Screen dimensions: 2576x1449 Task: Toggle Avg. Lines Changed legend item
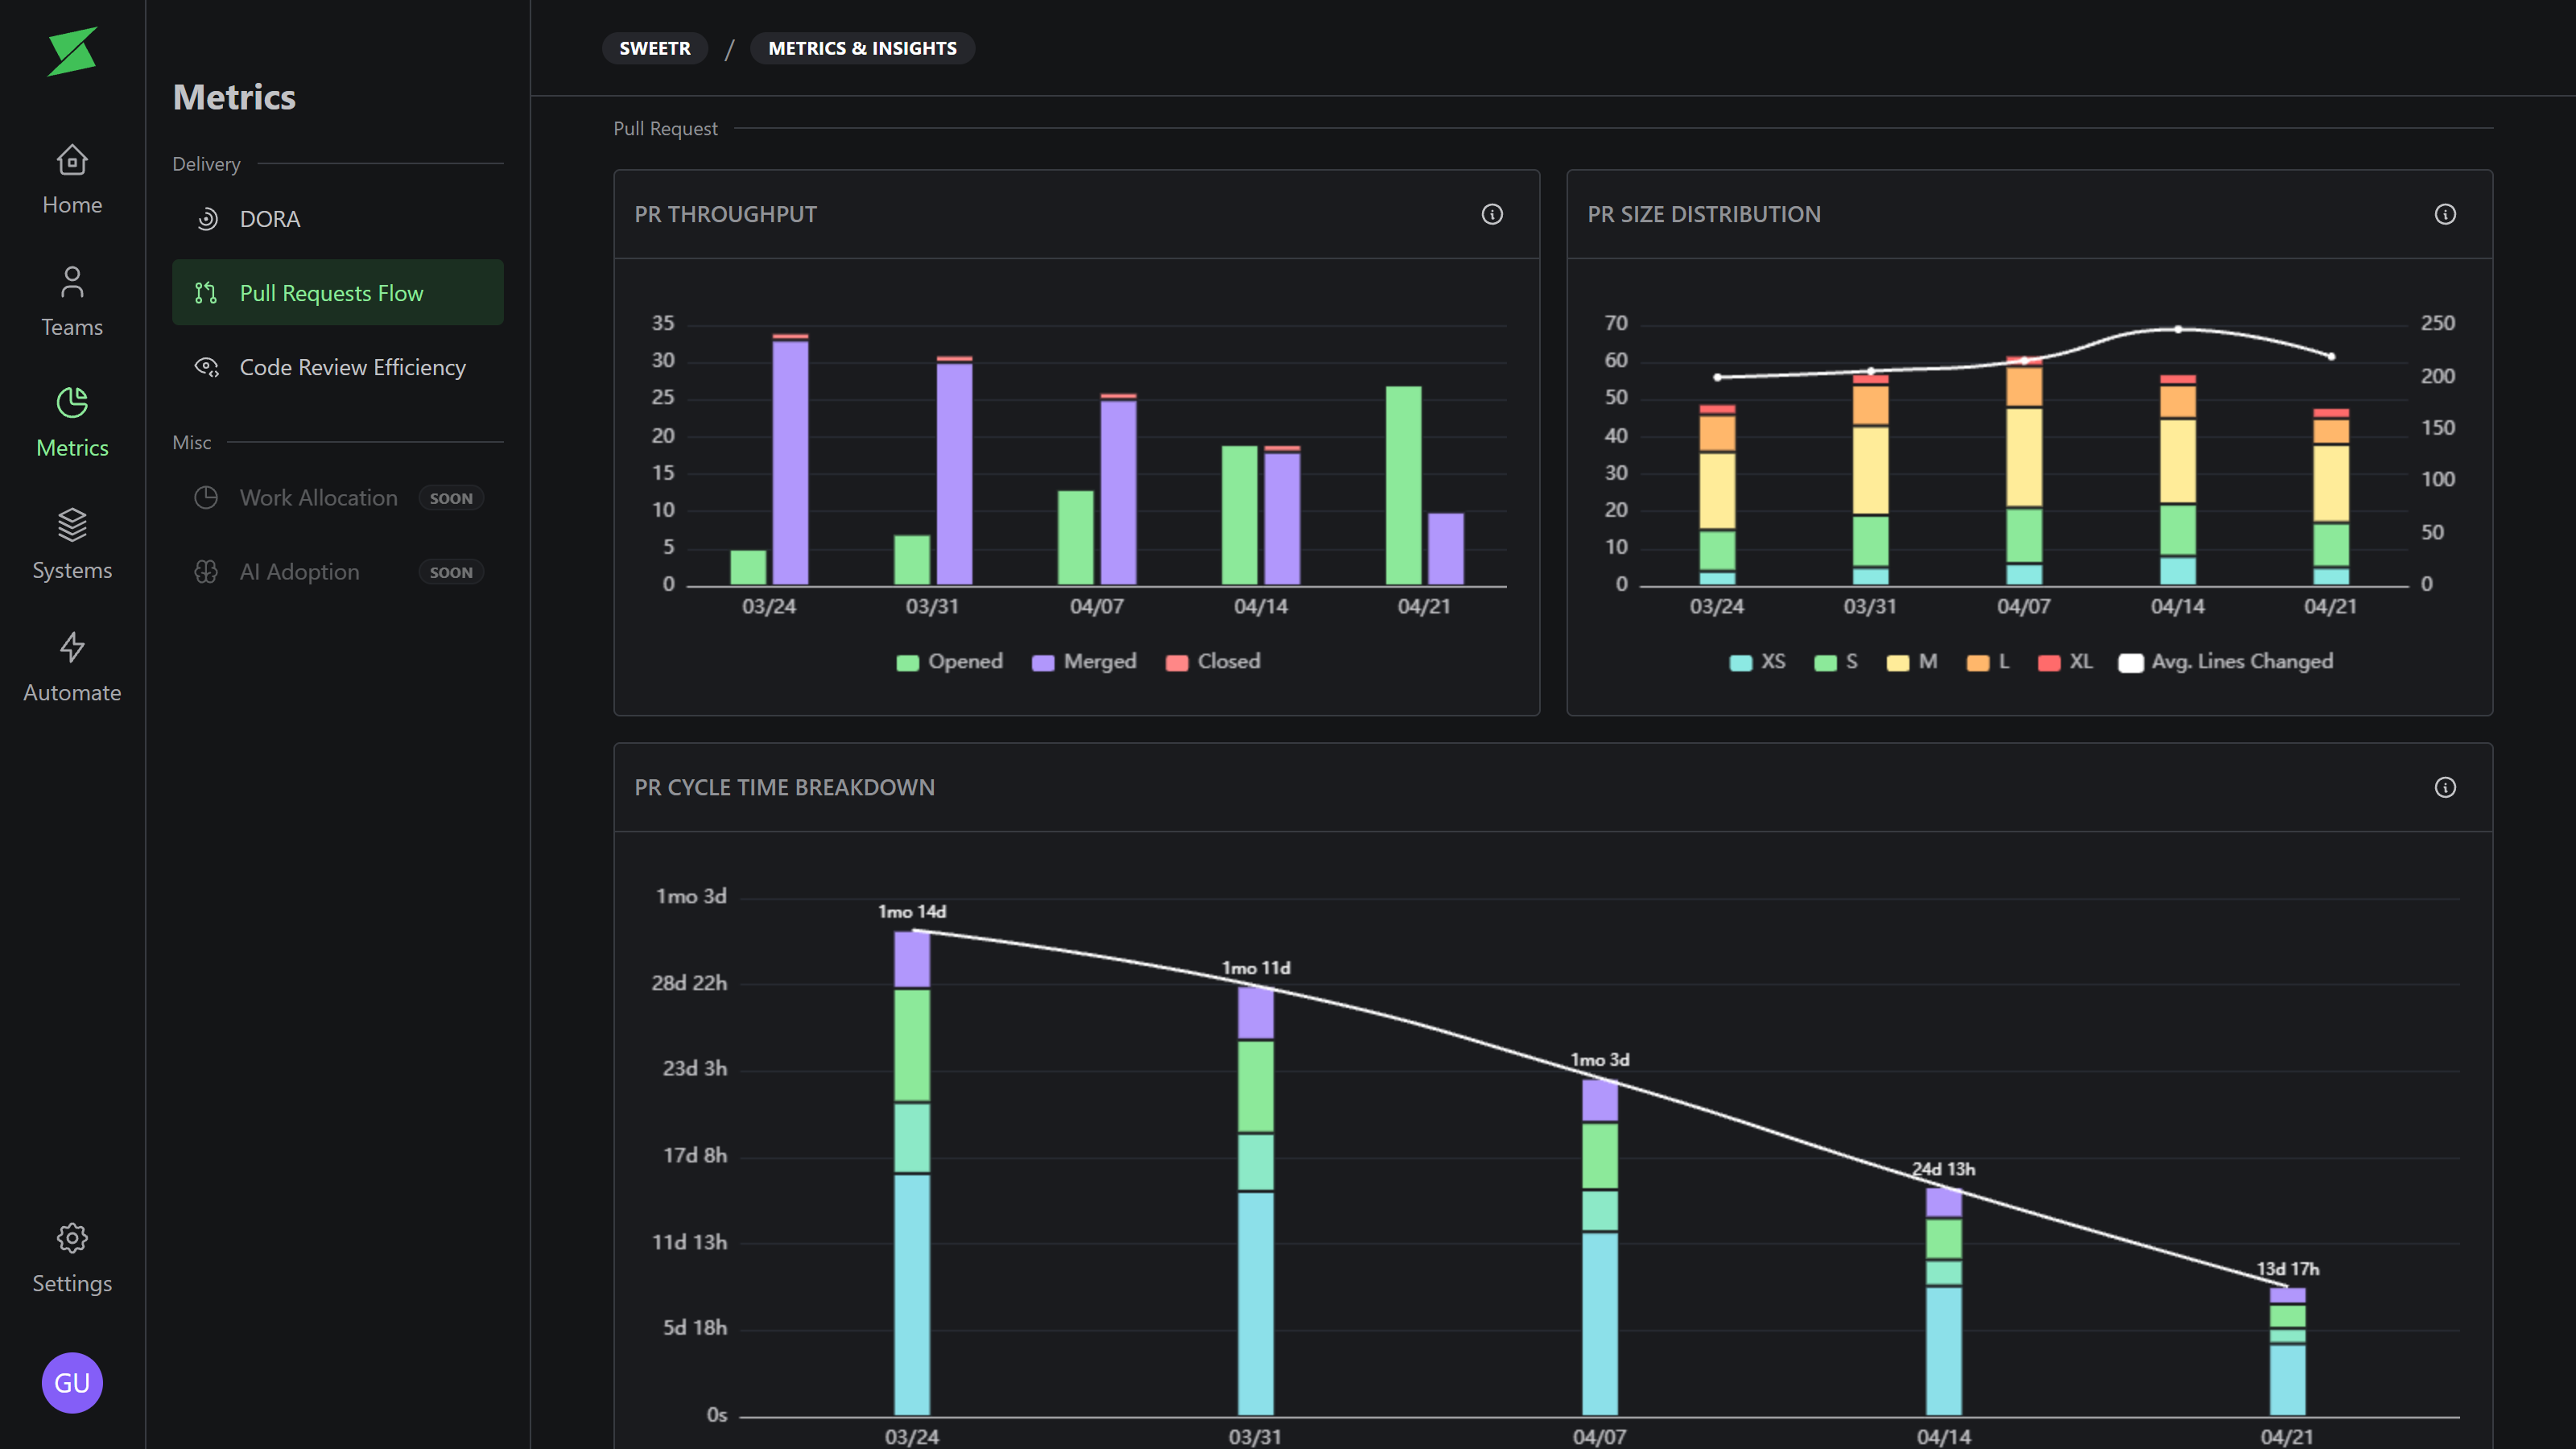pyautogui.click(x=2225, y=662)
